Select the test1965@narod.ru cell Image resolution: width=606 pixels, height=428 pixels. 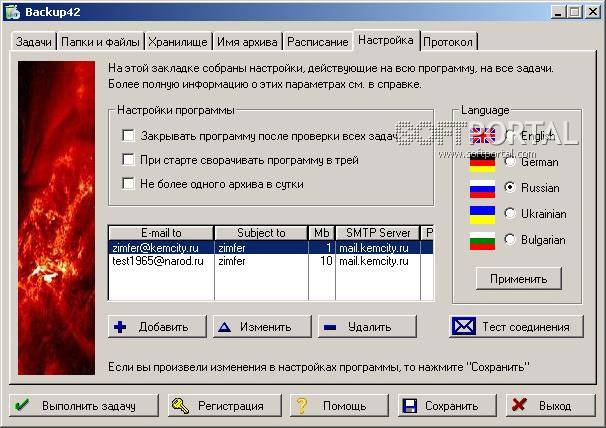[161, 261]
